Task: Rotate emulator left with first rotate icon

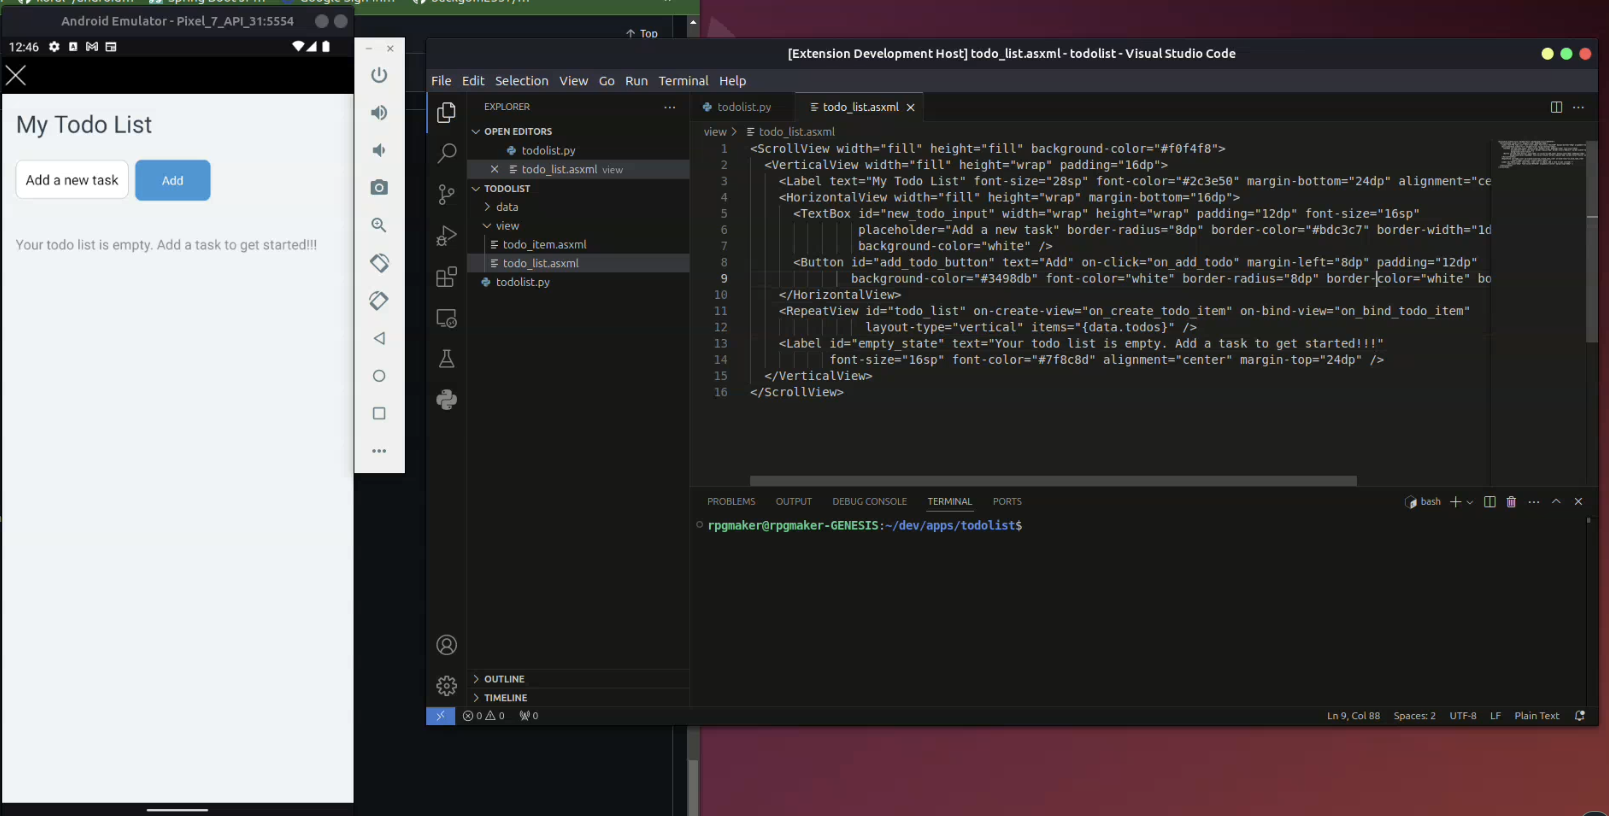Action: pos(379,263)
